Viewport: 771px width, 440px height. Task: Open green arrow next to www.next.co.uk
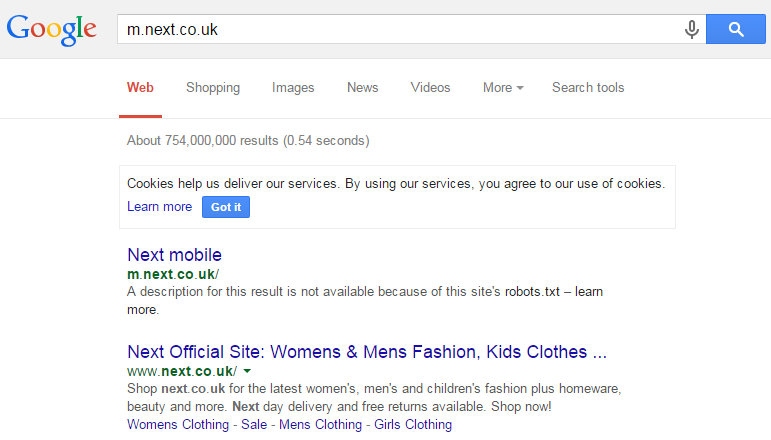[247, 371]
